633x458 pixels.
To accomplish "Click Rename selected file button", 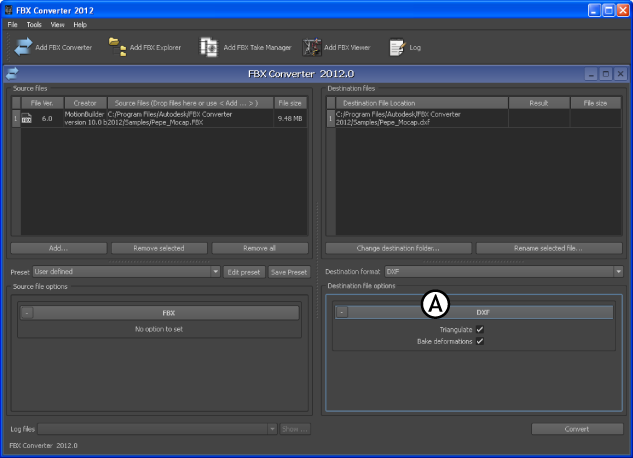I will 549,248.
